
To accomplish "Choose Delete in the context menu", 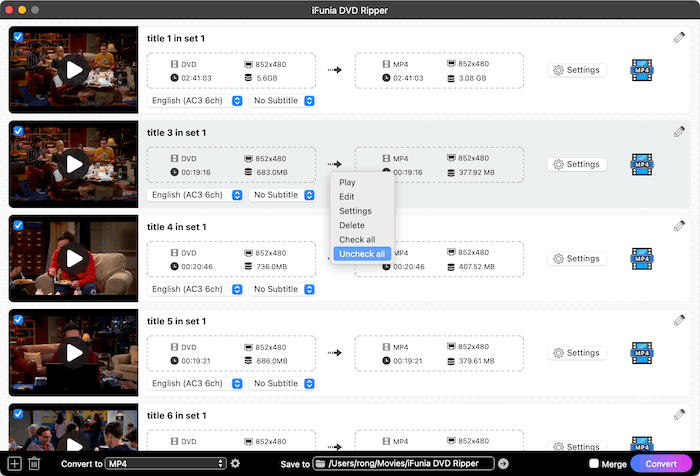I will click(352, 225).
